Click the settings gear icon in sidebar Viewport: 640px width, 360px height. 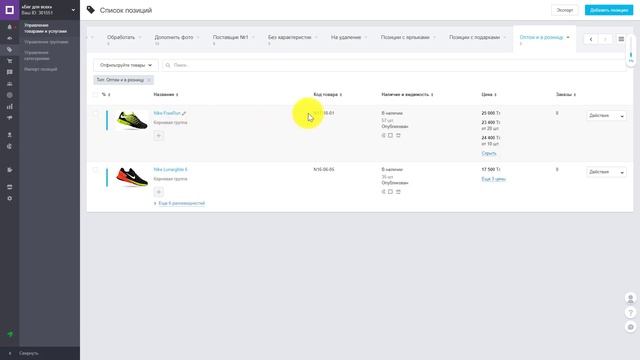(9, 198)
